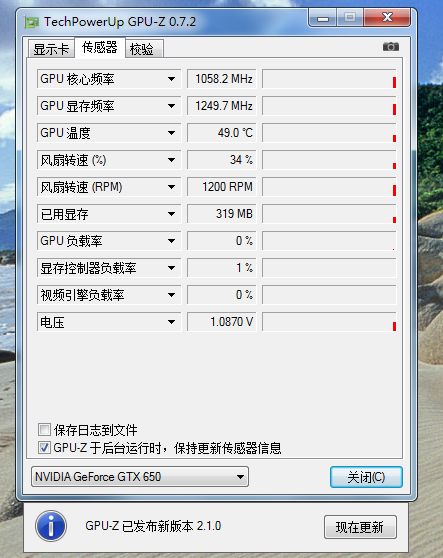Image resolution: width=443 pixels, height=558 pixels.
Task: Open NVIDIA GeForce GTX 650 selector
Action: (140, 477)
